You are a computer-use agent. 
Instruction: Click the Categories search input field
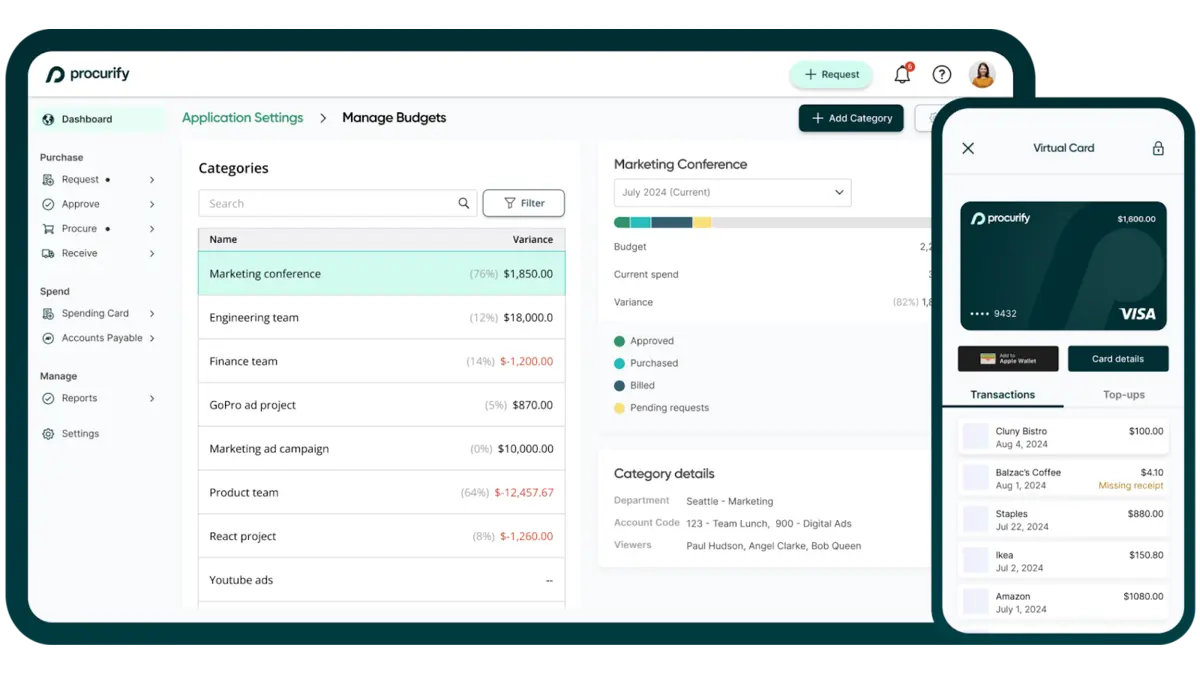click(x=327, y=204)
